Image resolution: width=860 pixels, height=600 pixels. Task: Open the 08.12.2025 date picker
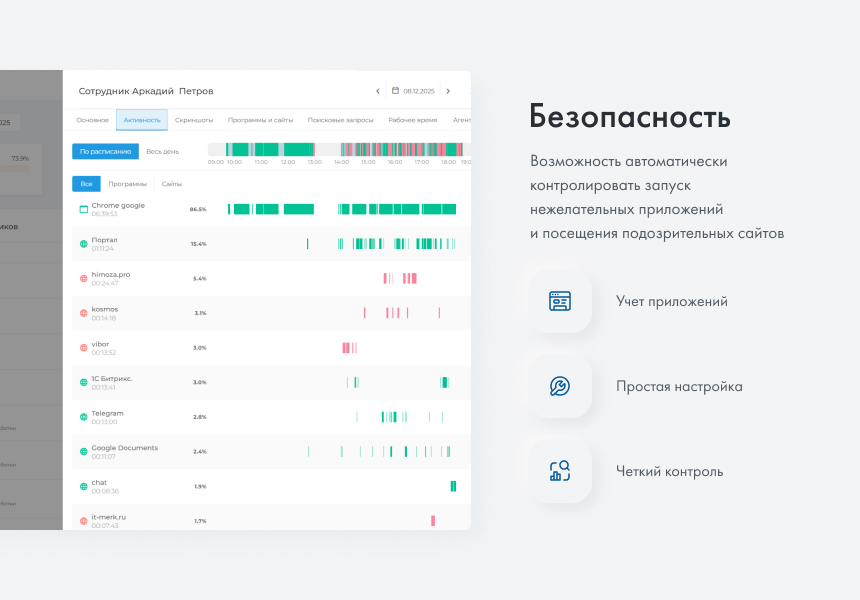tap(418, 91)
